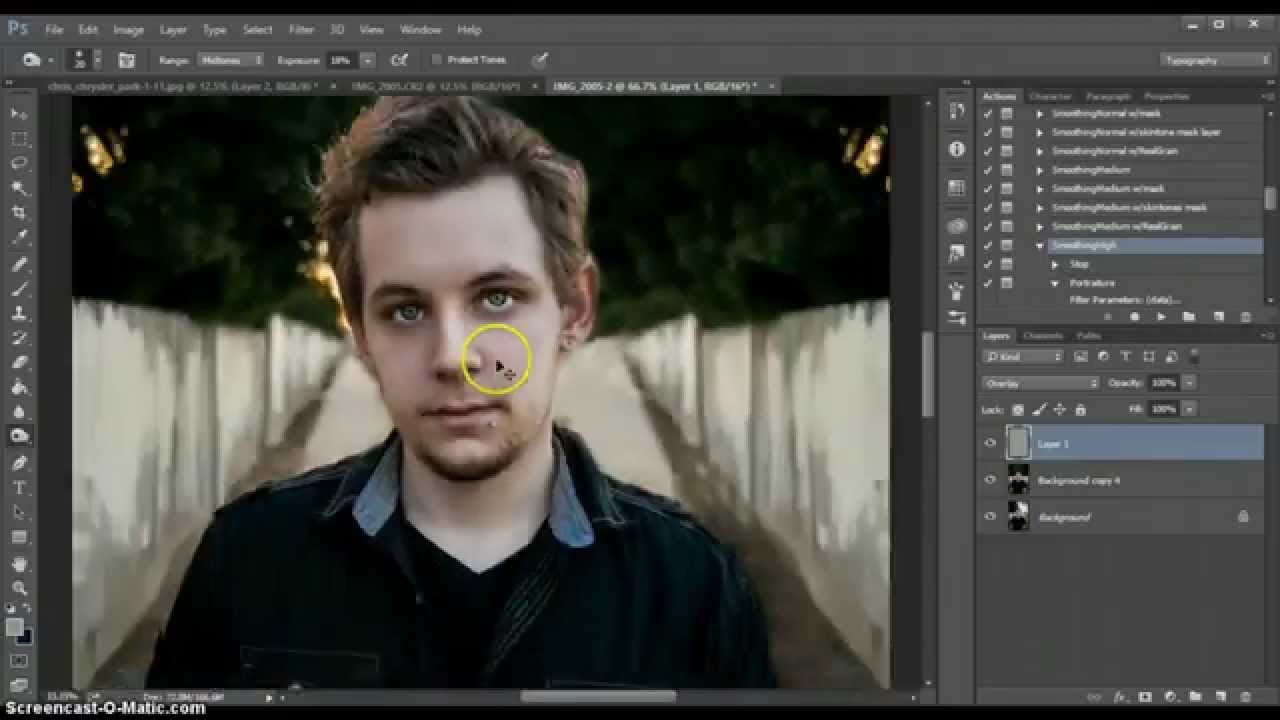
Task: Select the Crop tool
Action: pyautogui.click(x=20, y=213)
